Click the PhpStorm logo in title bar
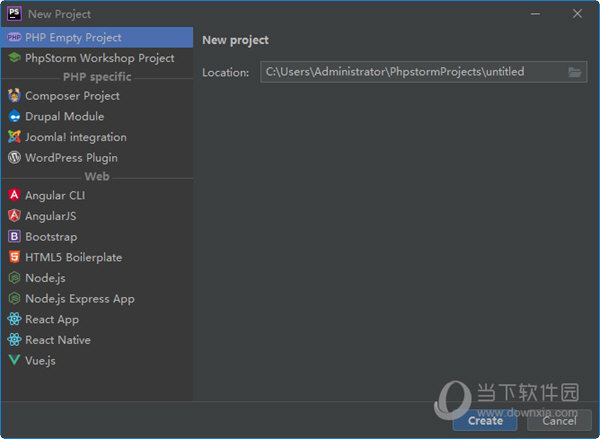600x439 pixels. 14,14
